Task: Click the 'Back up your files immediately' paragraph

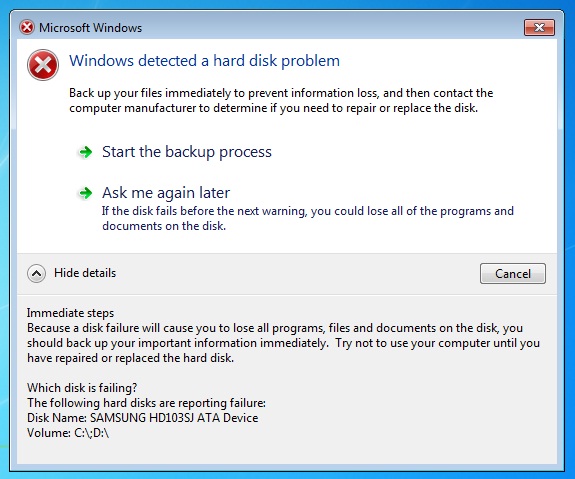Action: coord(281,100)
